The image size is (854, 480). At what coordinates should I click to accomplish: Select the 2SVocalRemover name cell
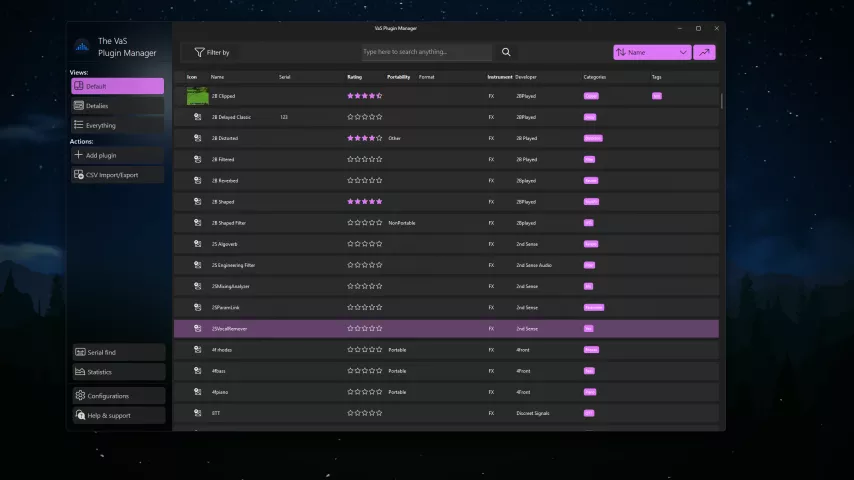pos(229,329)
